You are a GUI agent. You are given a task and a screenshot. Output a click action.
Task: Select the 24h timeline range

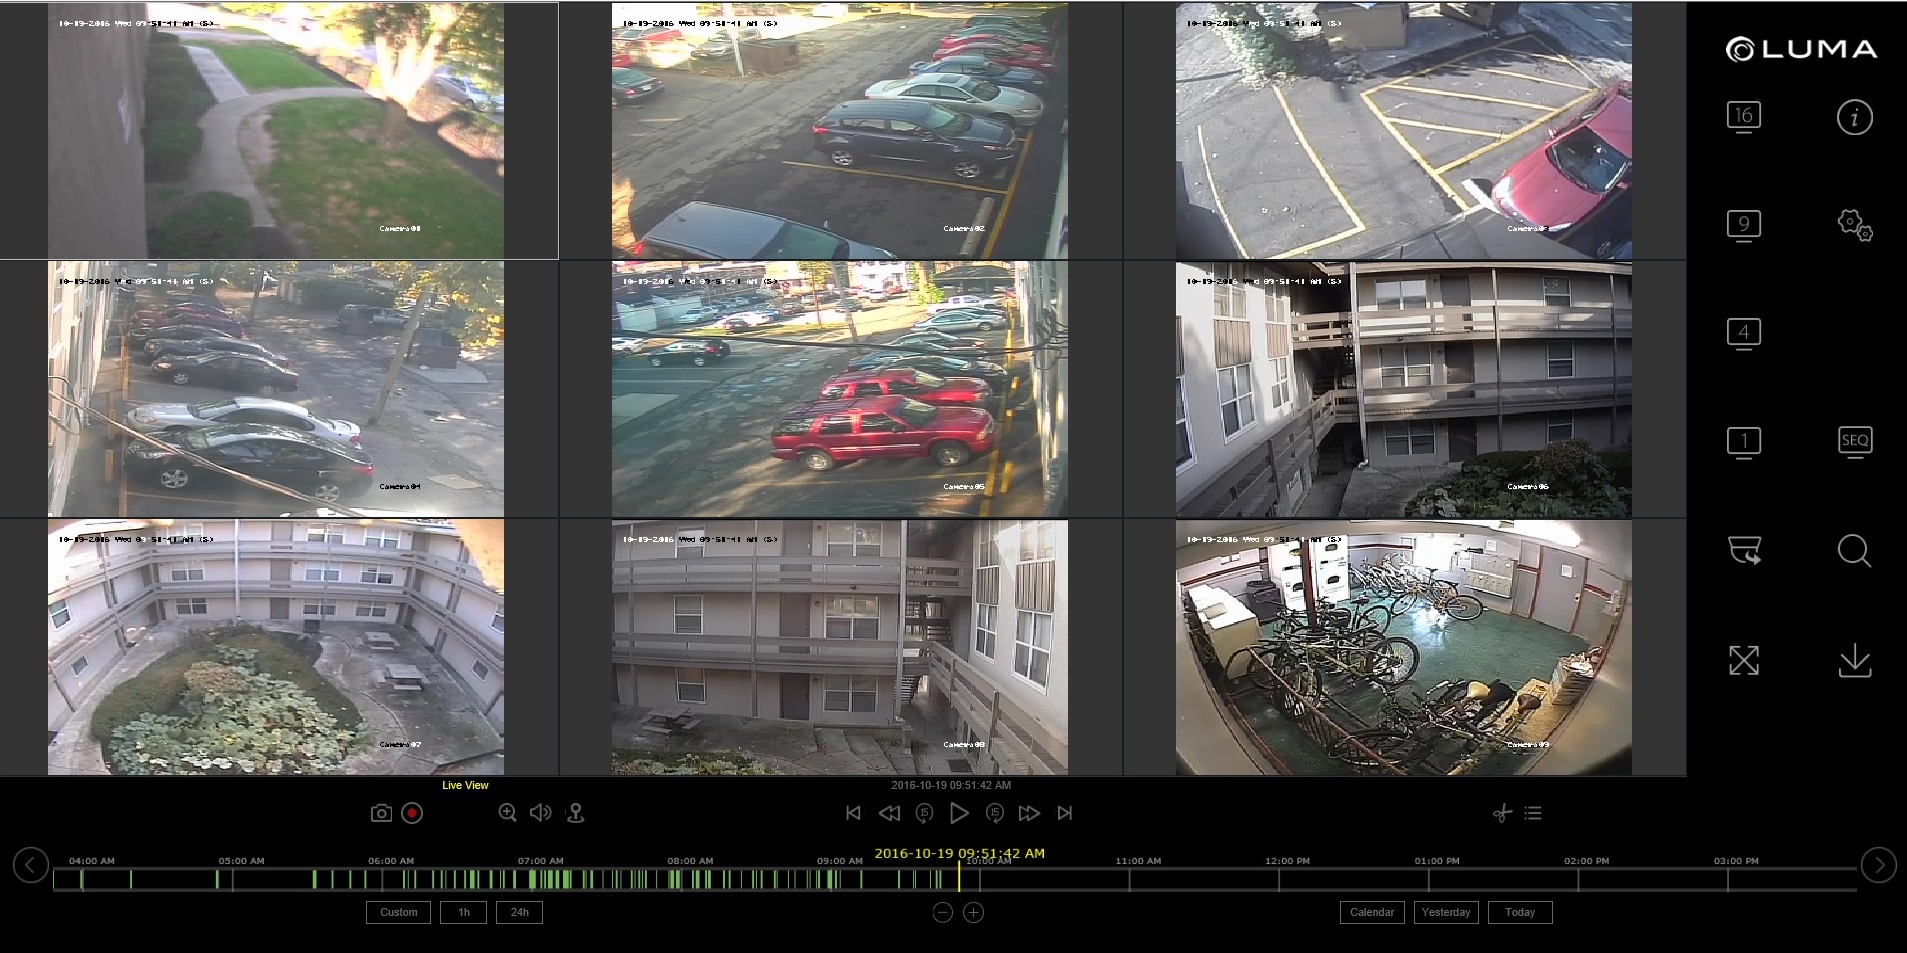coord(519,912)
